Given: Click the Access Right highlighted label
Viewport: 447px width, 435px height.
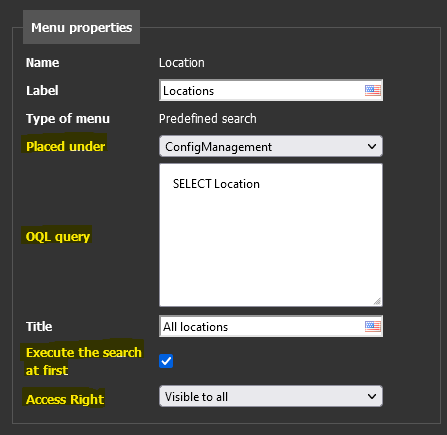Looking at the screenshot, I should pos(65,399).
